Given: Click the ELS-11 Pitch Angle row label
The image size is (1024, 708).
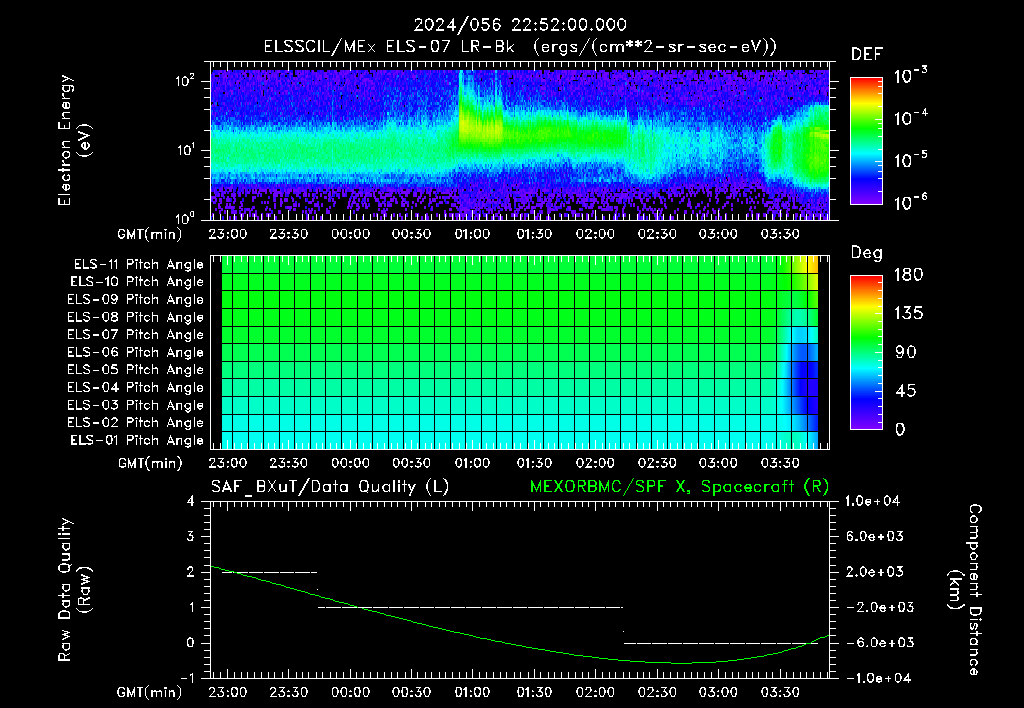Looking at the screenshot, I should click(x=138, y=265).
